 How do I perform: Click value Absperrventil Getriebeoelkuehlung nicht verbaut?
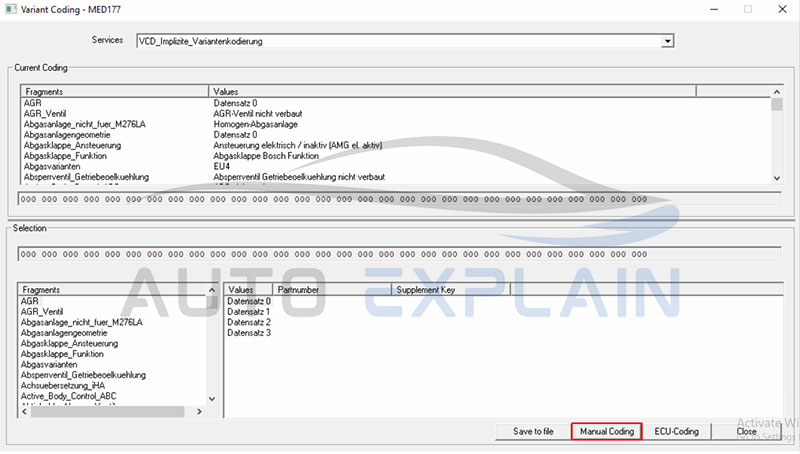299,177
